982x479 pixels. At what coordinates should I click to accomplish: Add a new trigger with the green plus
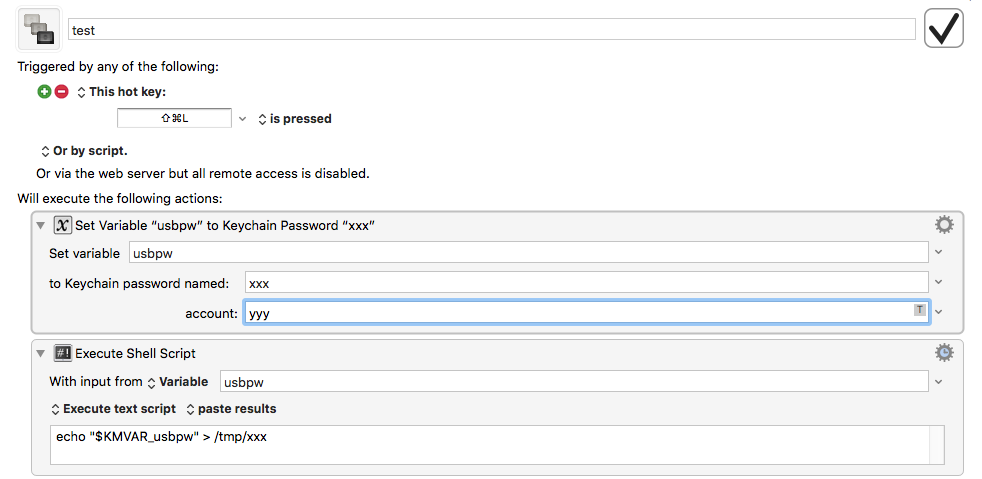click(x=44, y=92)
